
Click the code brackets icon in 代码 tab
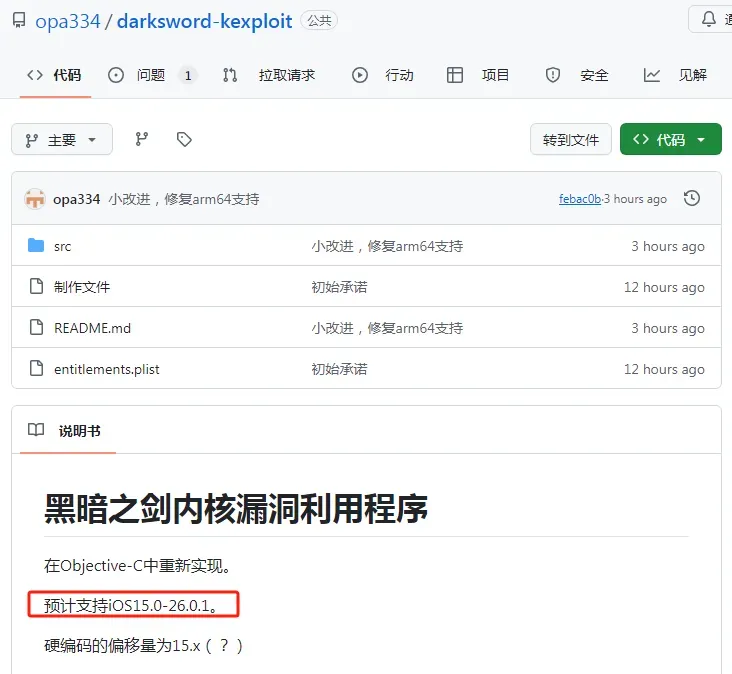pos(35,75)
